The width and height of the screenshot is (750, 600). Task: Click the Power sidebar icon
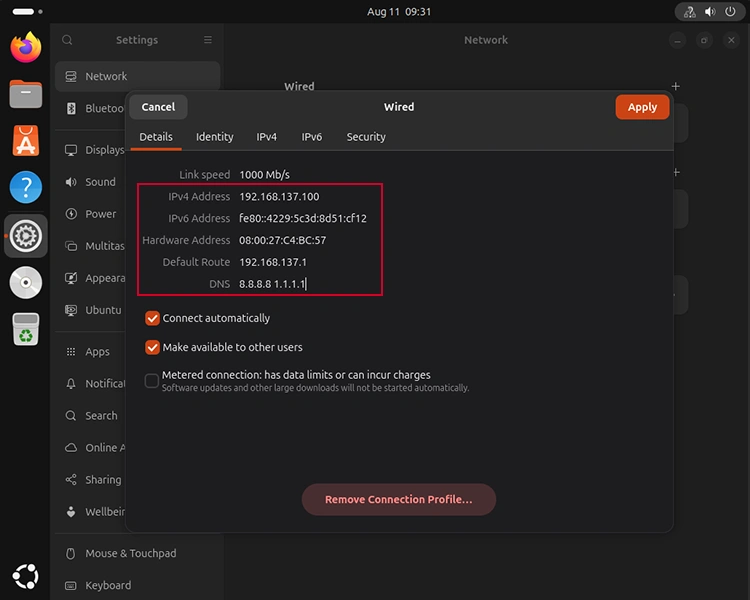(x=71, y=214)
